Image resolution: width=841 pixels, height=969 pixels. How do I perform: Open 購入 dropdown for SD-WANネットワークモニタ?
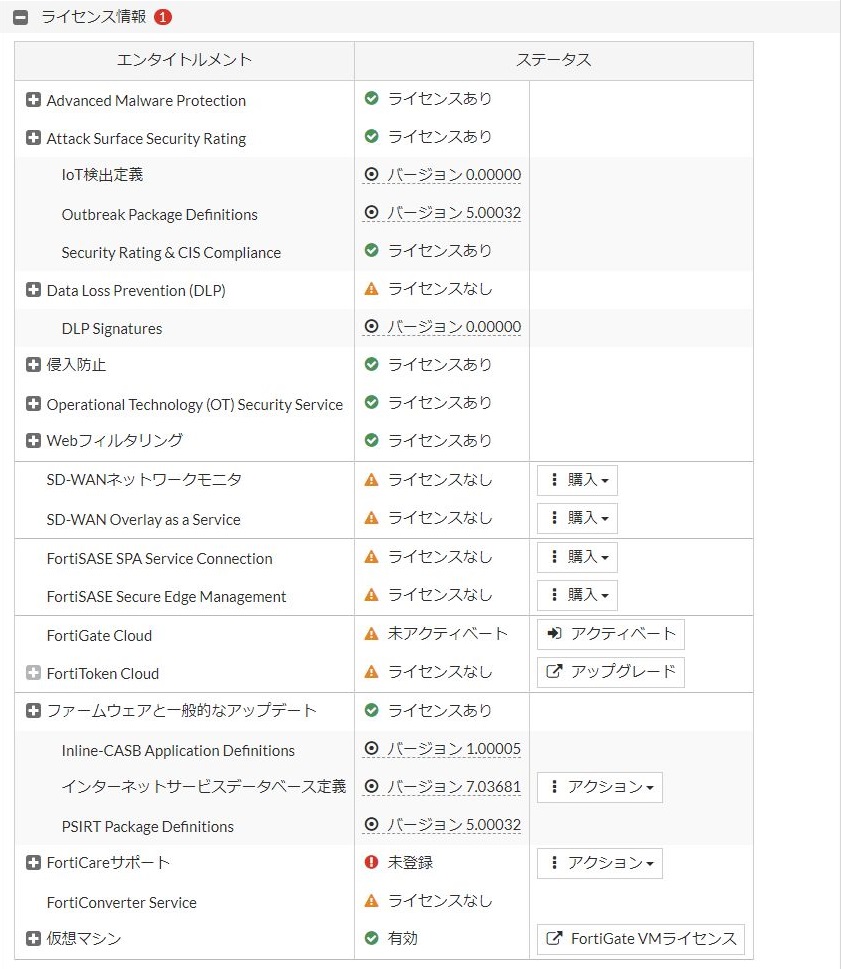[x=577, y=480]
